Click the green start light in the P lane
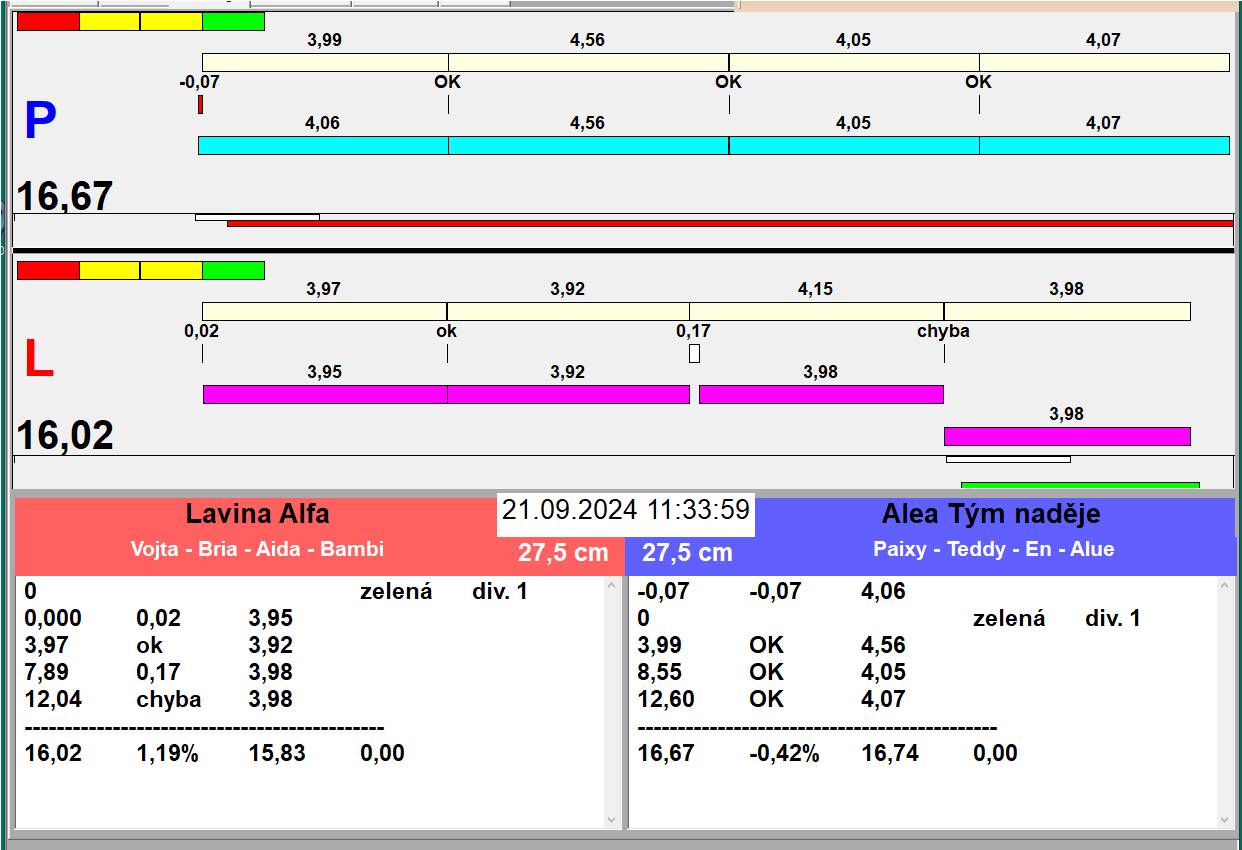The height and width of the screenshot is (850, 1242). click(x=233, y=21)
